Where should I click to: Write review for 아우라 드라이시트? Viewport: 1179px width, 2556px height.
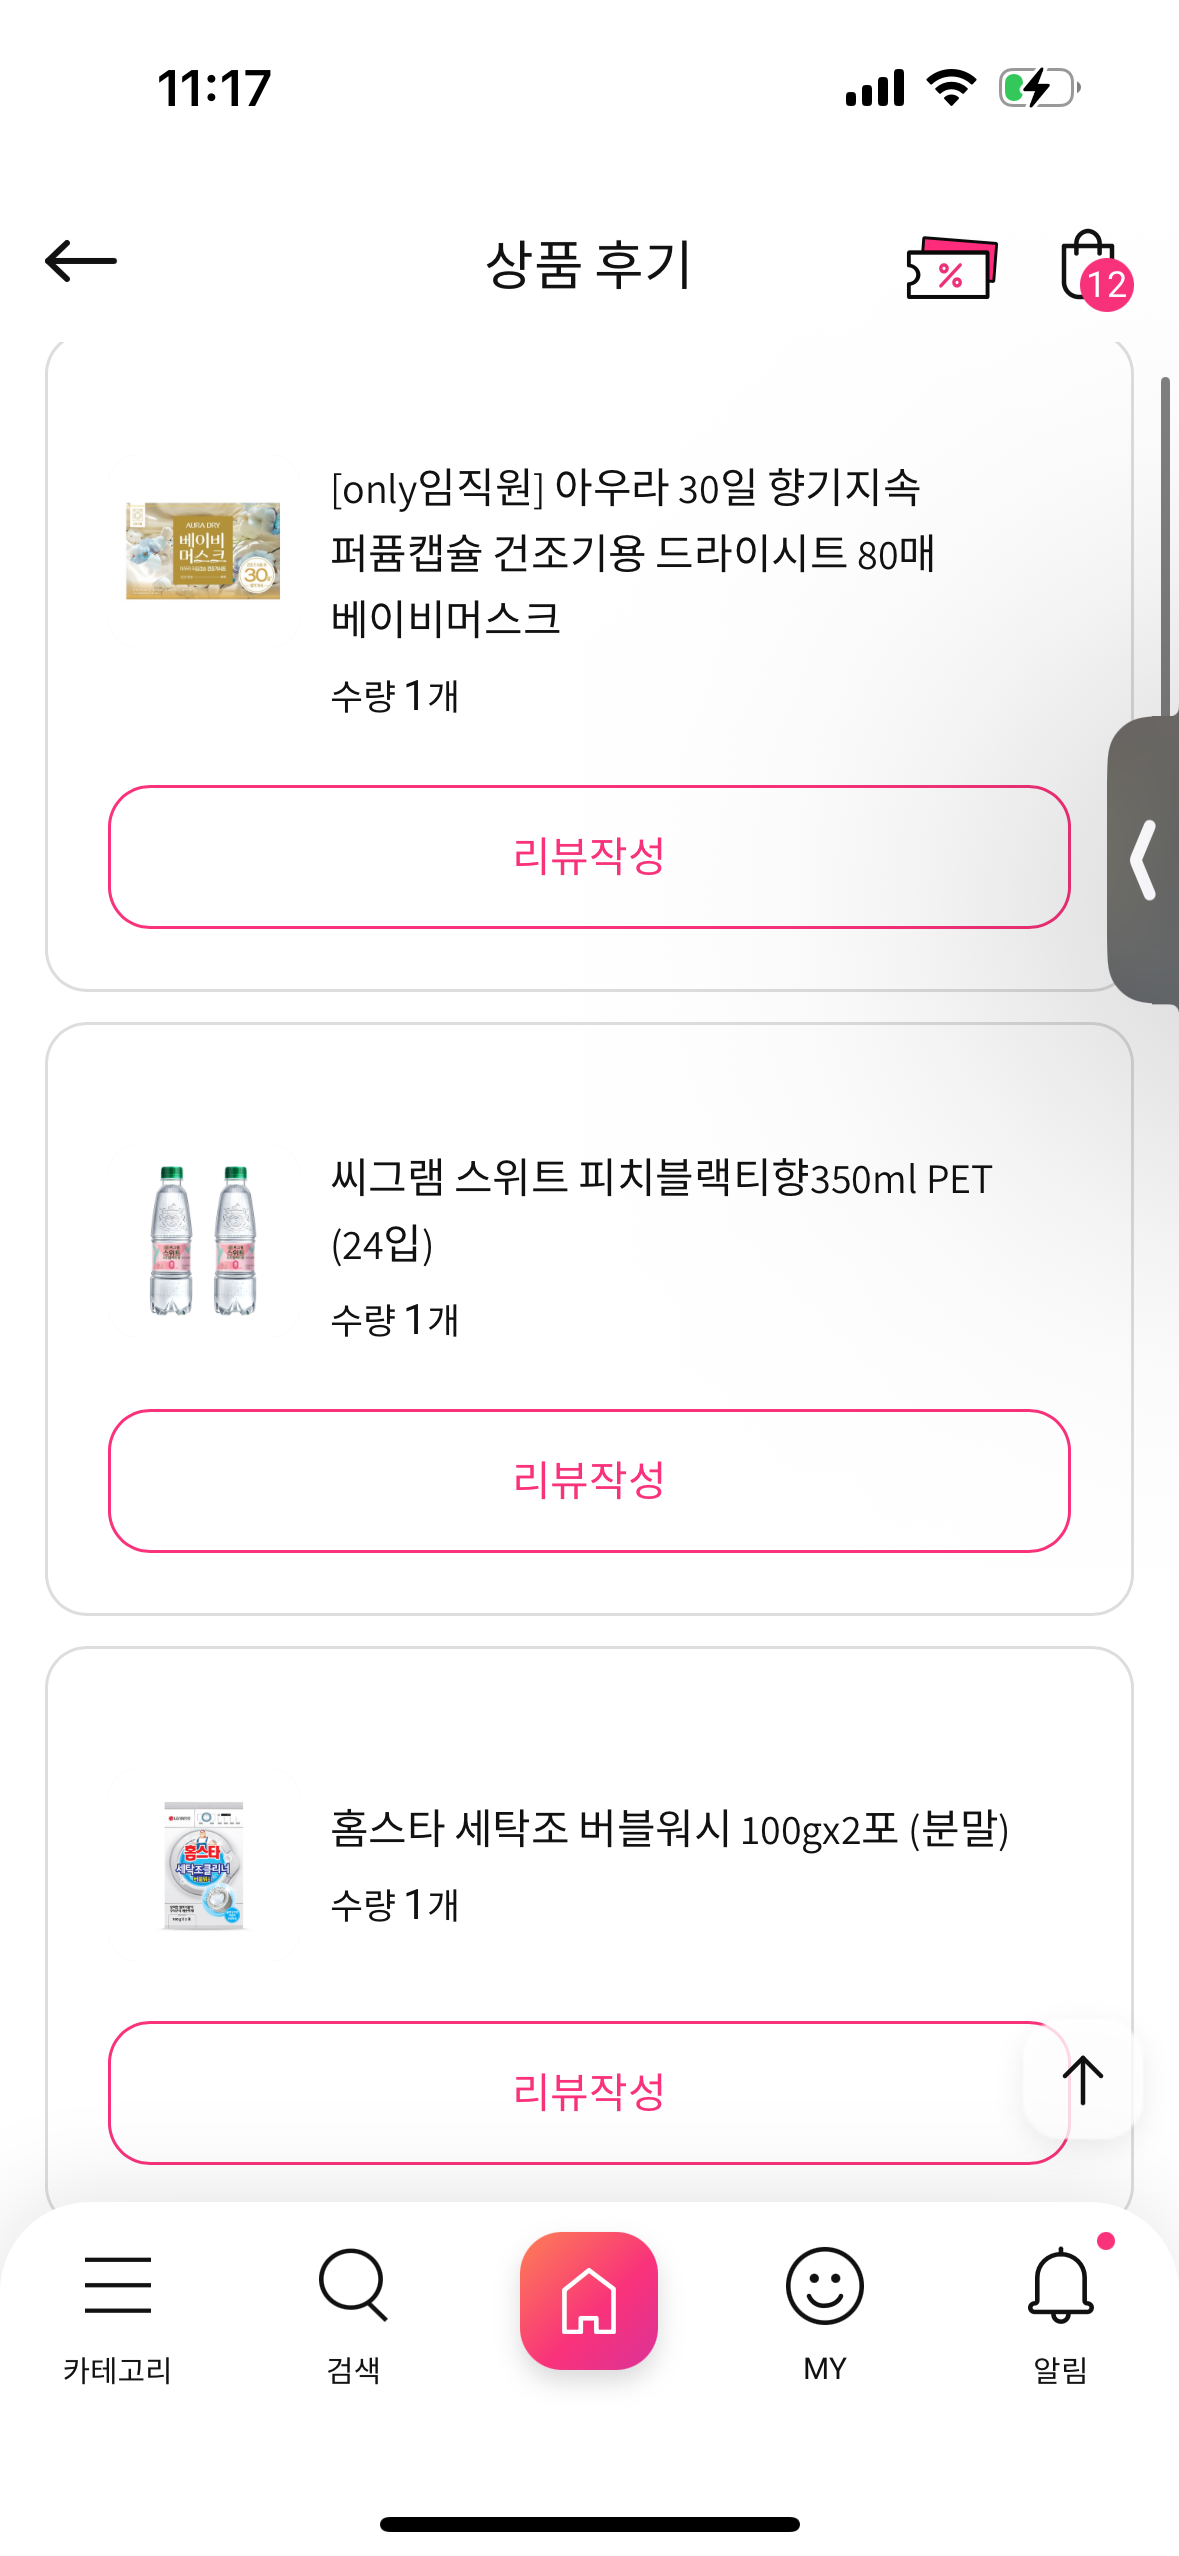(589, 857)
